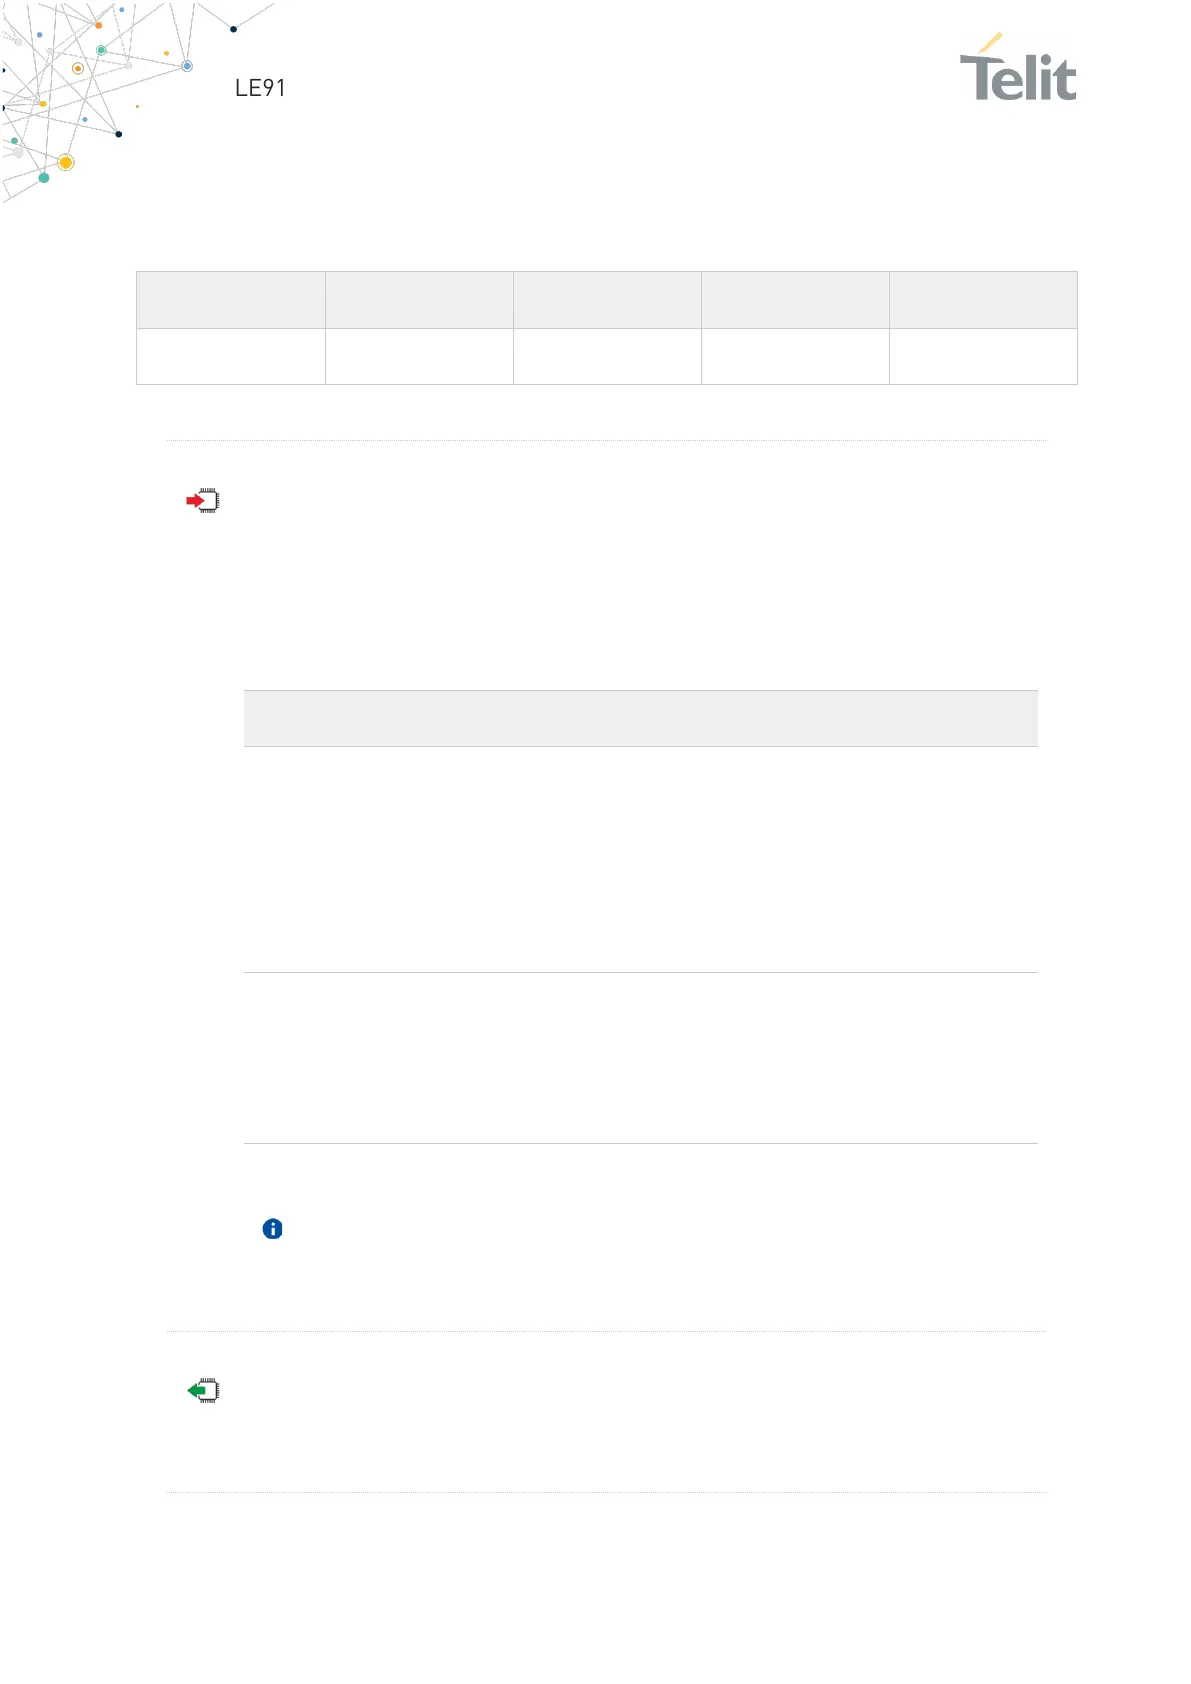Viewport: 1191px width, 1684px height.
Task: Click the fourth grey header cell of top table
Action: coord(795,300)
